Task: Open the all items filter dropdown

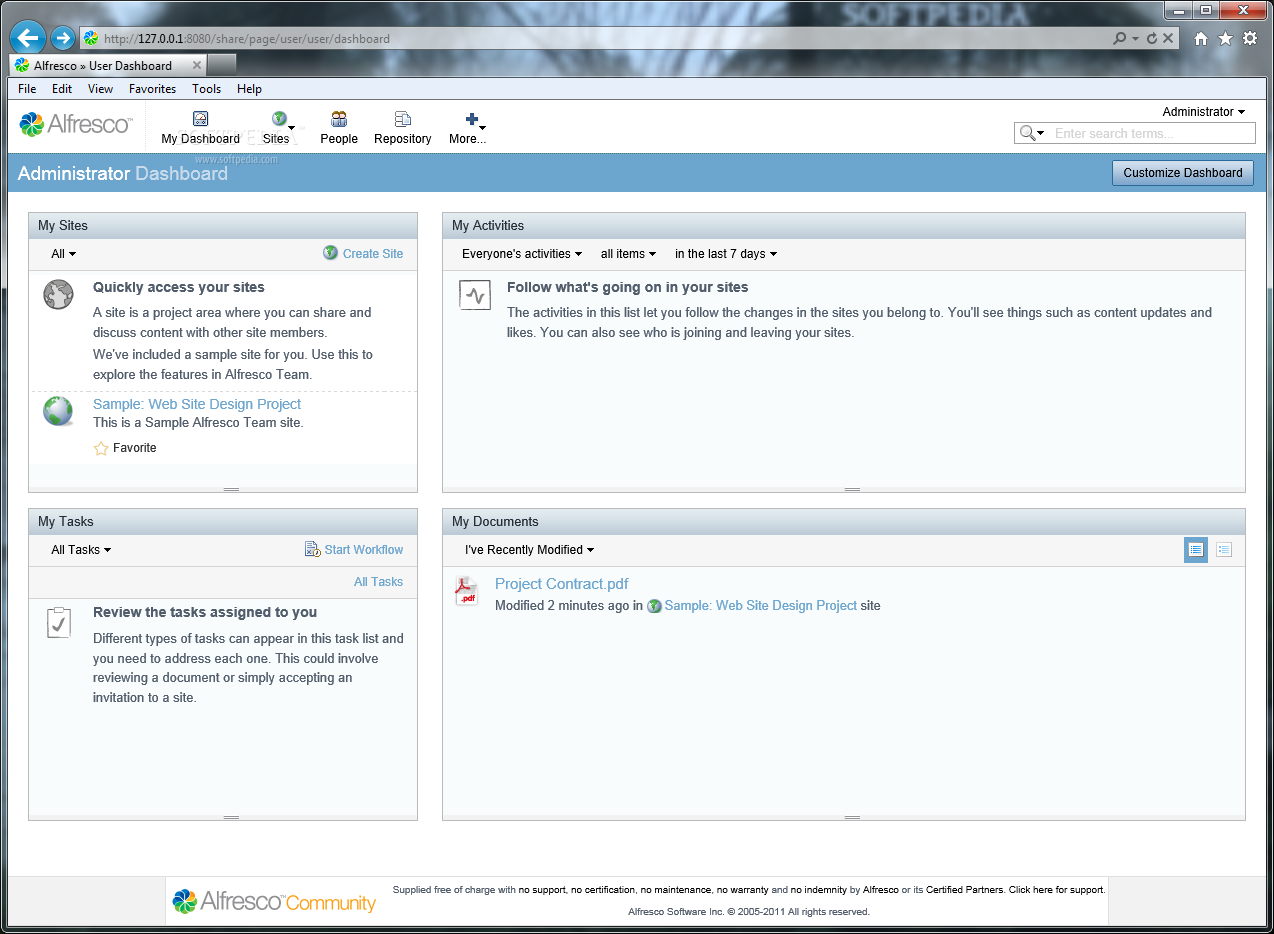Action: [x=628, y=254]
